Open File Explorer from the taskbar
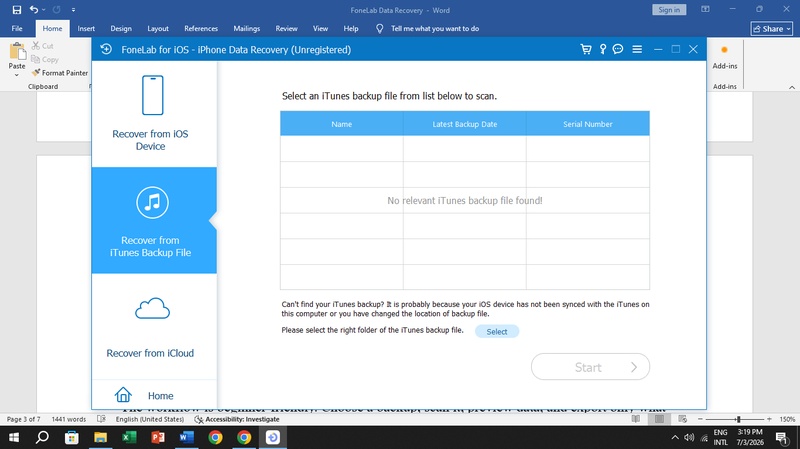The height and width of the screenshot is (449, 800). pos(101,437)
